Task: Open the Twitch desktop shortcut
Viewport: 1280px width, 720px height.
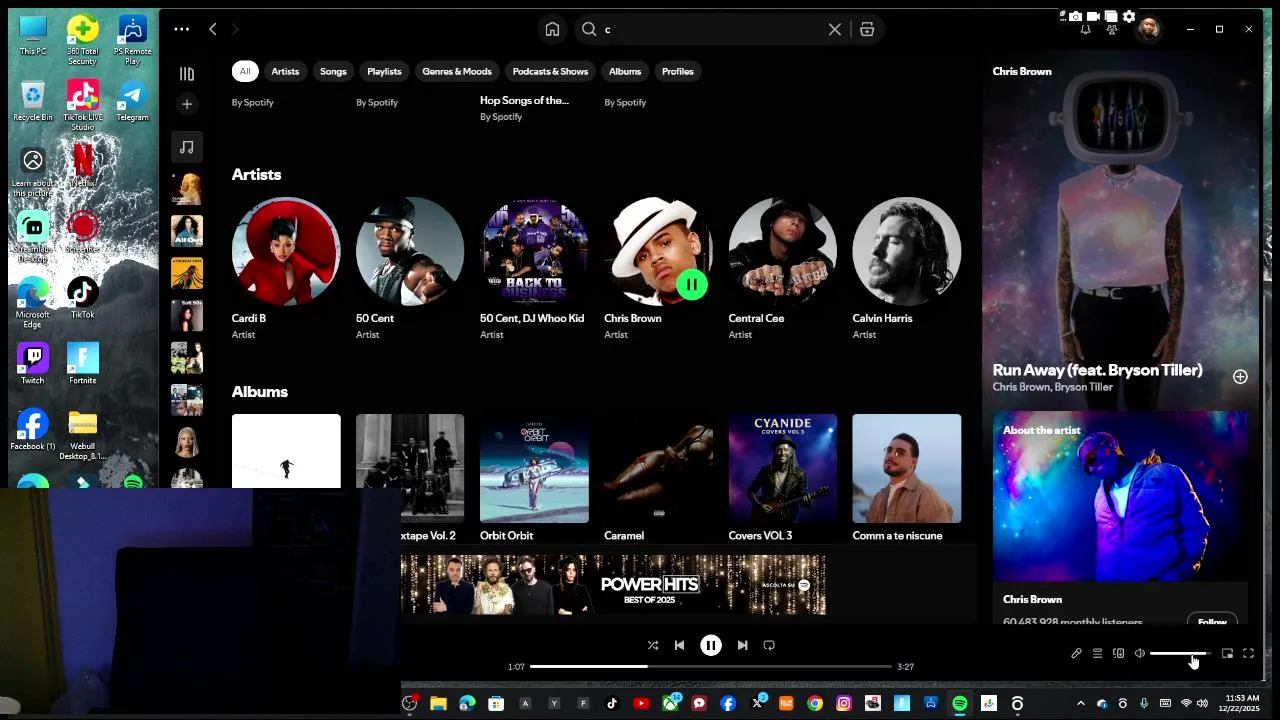Action: 33,364
